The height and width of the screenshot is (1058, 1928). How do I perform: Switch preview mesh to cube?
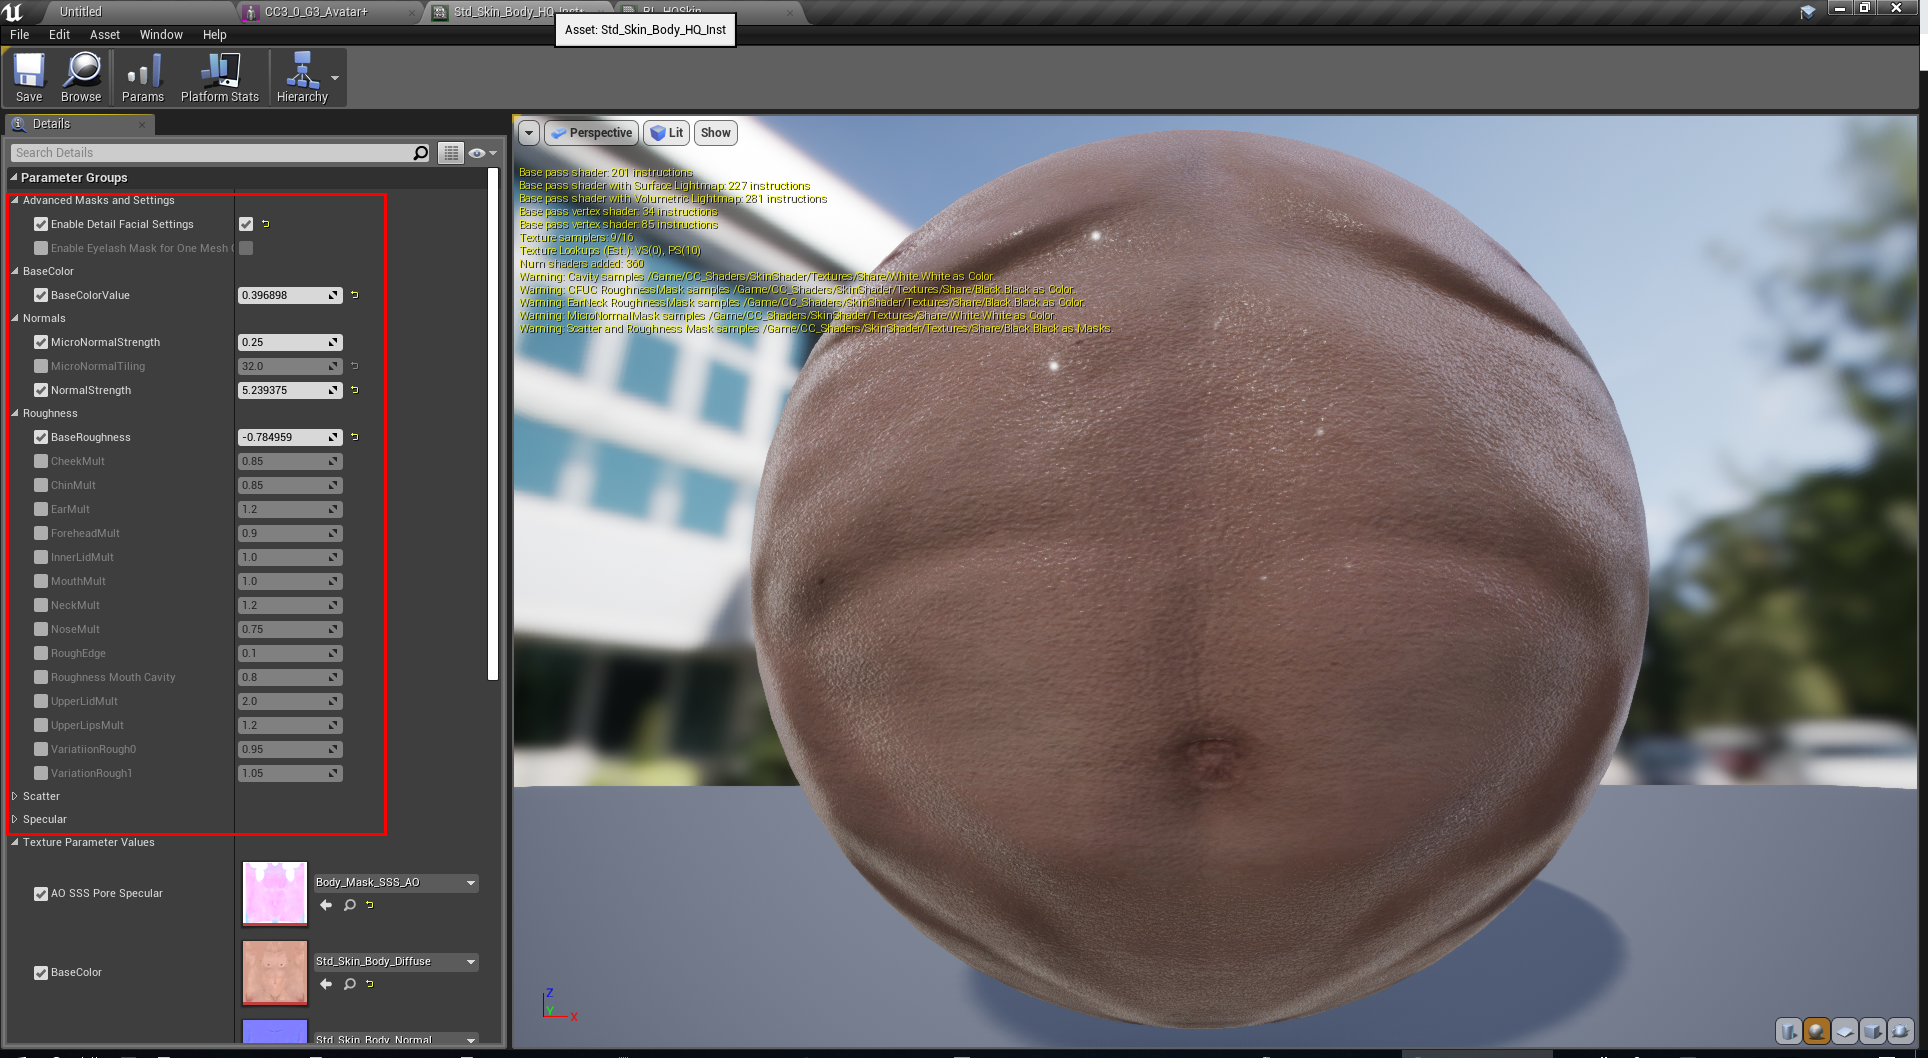pyautogui.click(x=1873, y=1030)
